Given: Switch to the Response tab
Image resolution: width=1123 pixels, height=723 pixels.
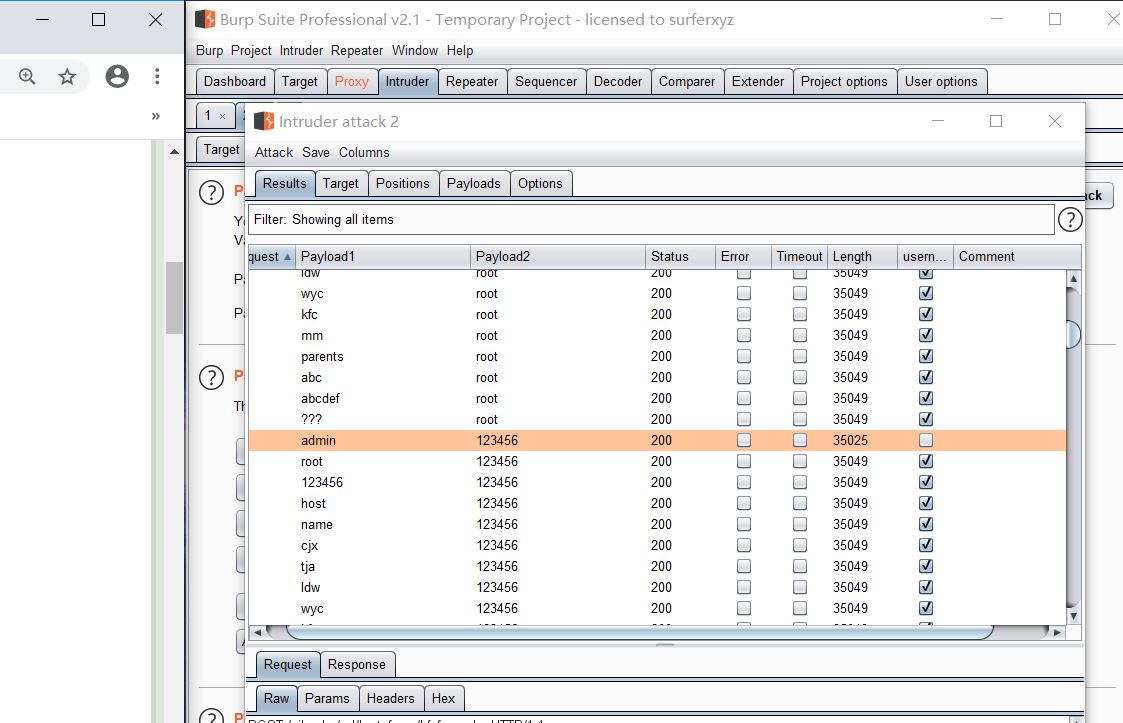Looking at the screenshot, I should [356, 664].
